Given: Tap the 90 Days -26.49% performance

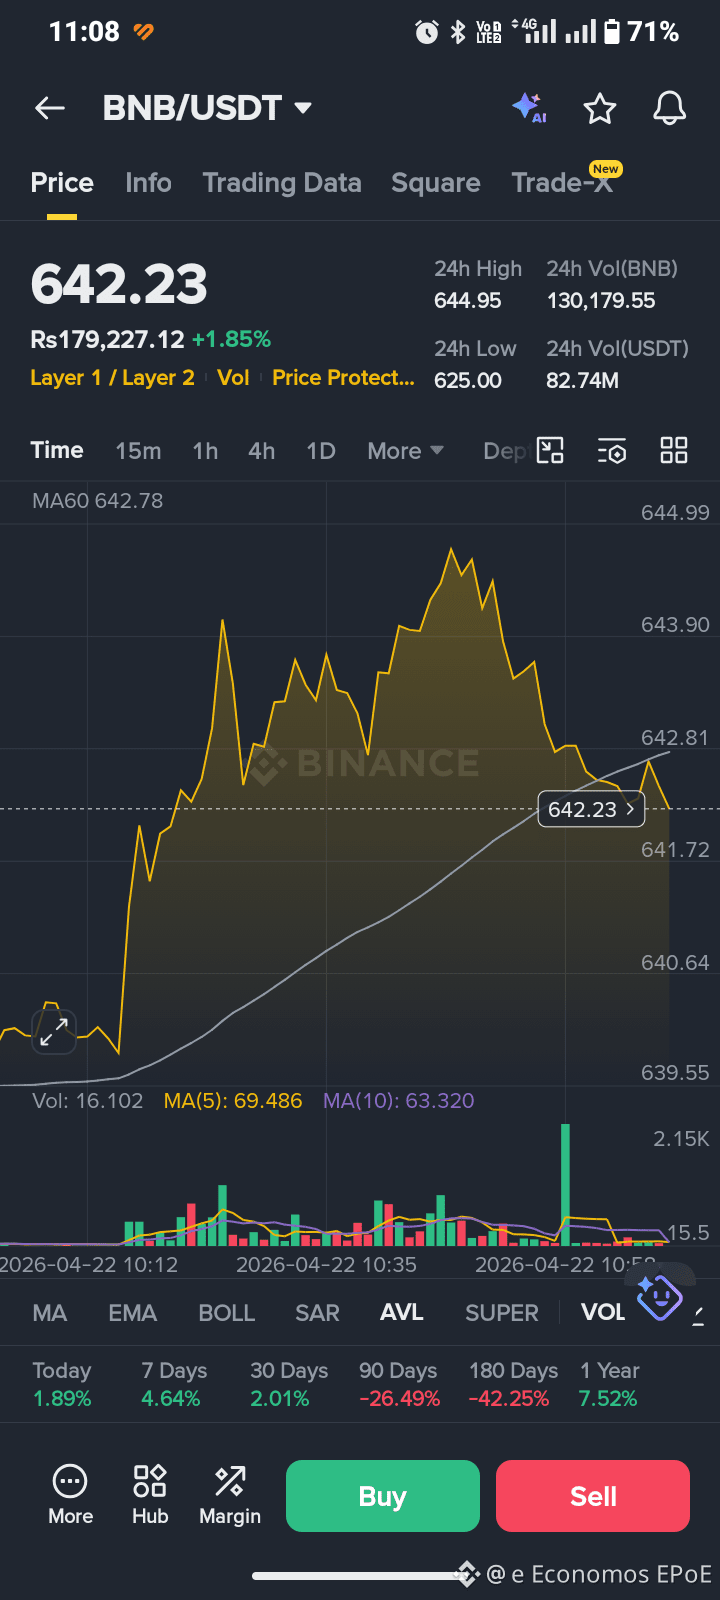Looking at the screenshot, I should click(399, 1385).
